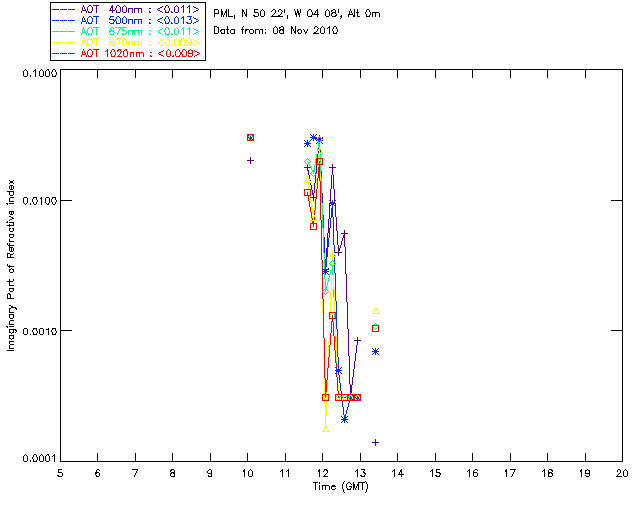Image resolution: width=640 pixels, height=512 pixels.
Task: Click the lowest blue asterisk near time 12.6
Action: point(344,419)
